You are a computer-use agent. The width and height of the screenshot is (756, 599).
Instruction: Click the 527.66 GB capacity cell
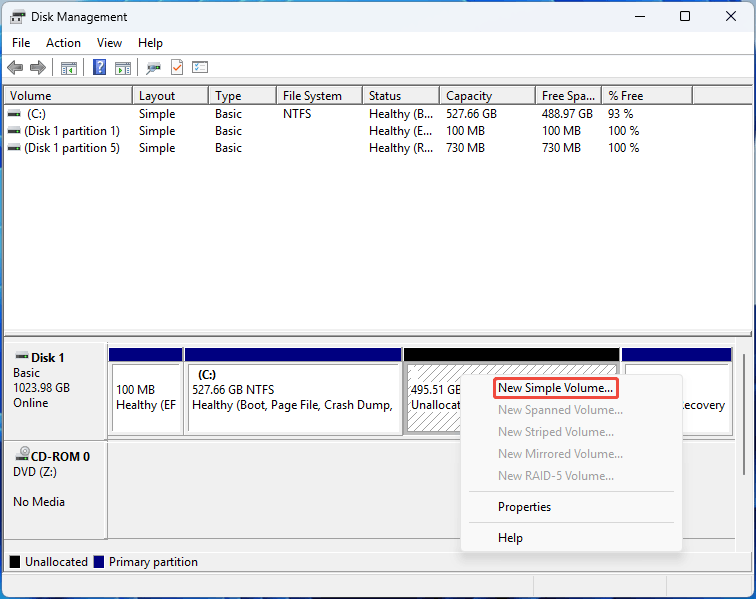471,114
